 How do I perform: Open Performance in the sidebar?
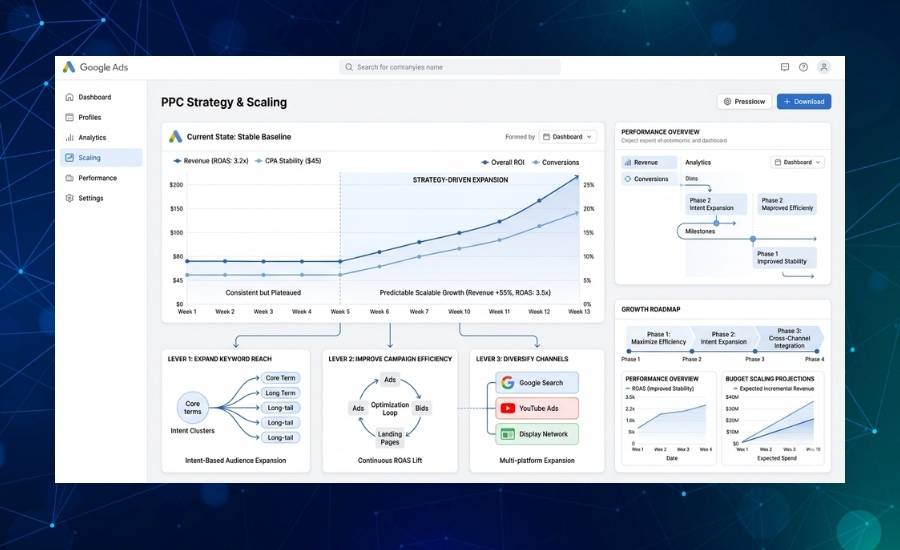coord(101,178)
